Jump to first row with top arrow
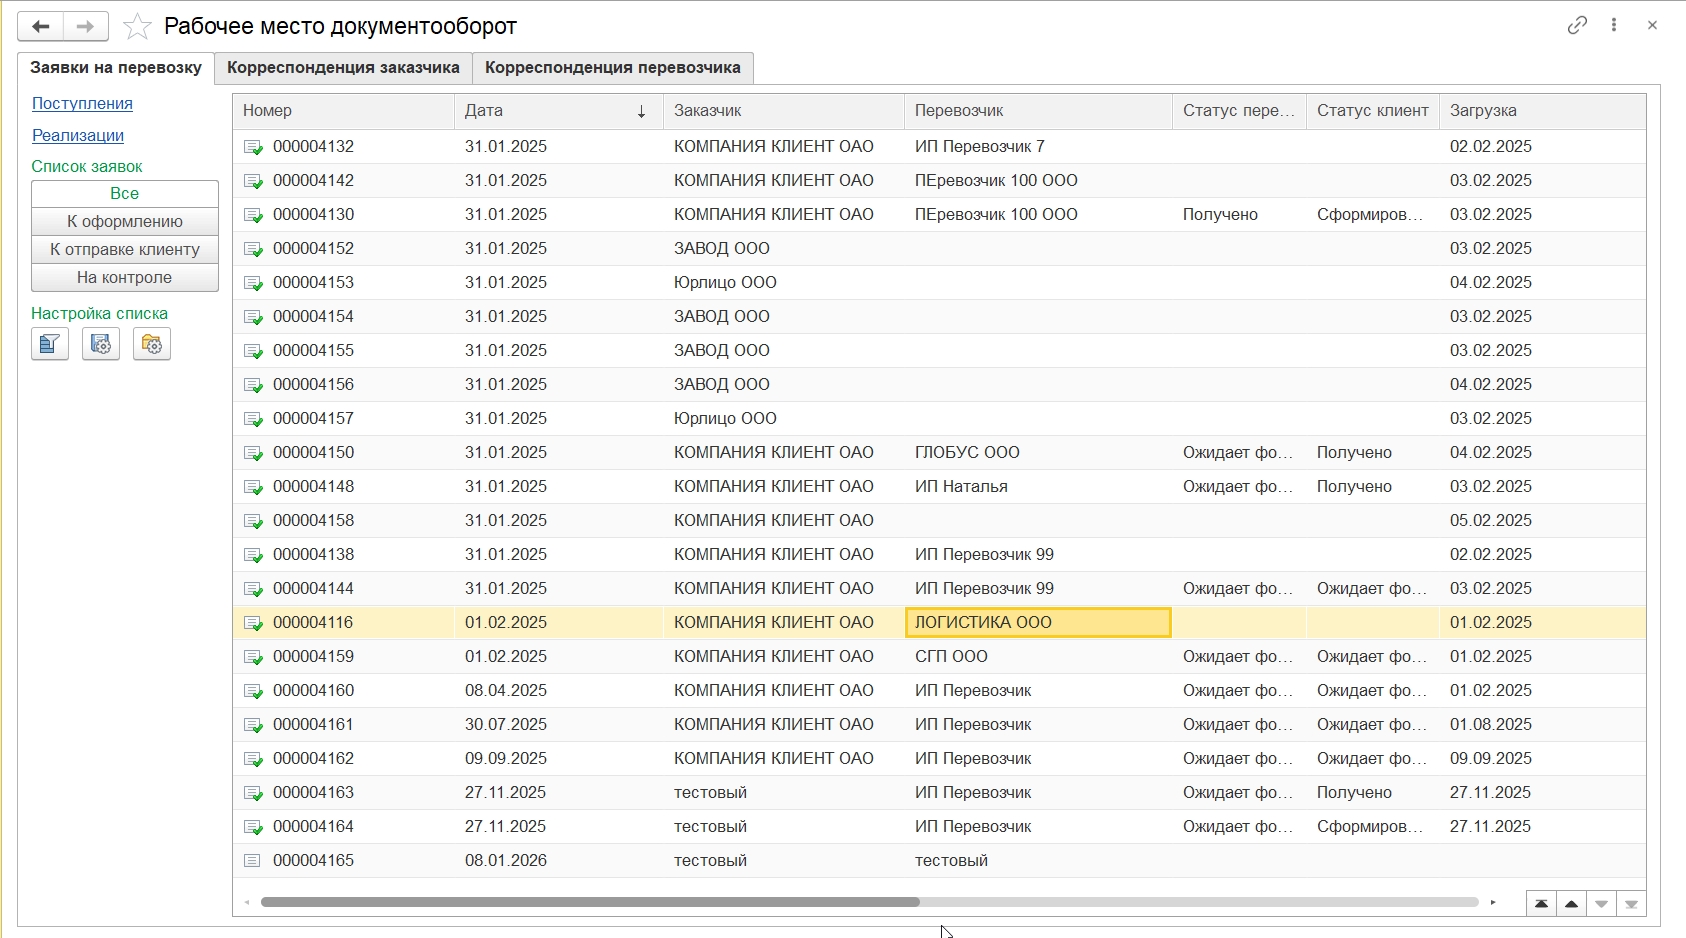The image size is (1686, 938). click(x=1541, y=904)
